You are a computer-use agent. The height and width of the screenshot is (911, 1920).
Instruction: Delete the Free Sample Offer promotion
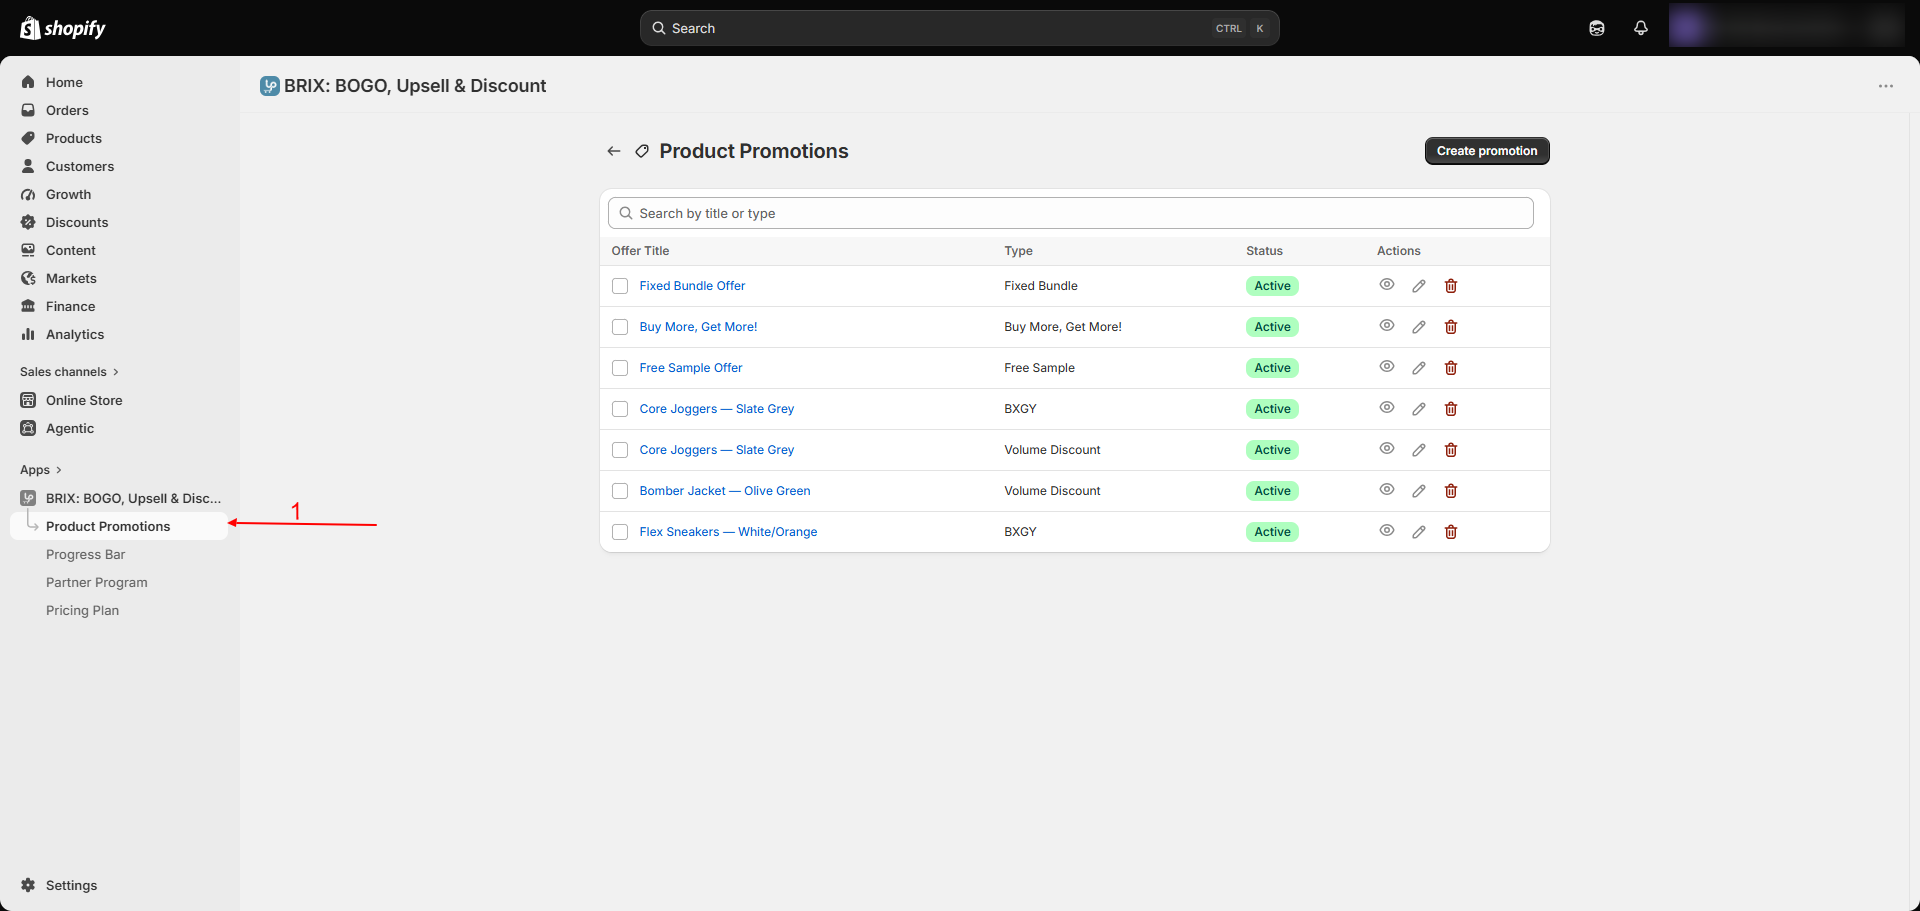(1451, 368)
